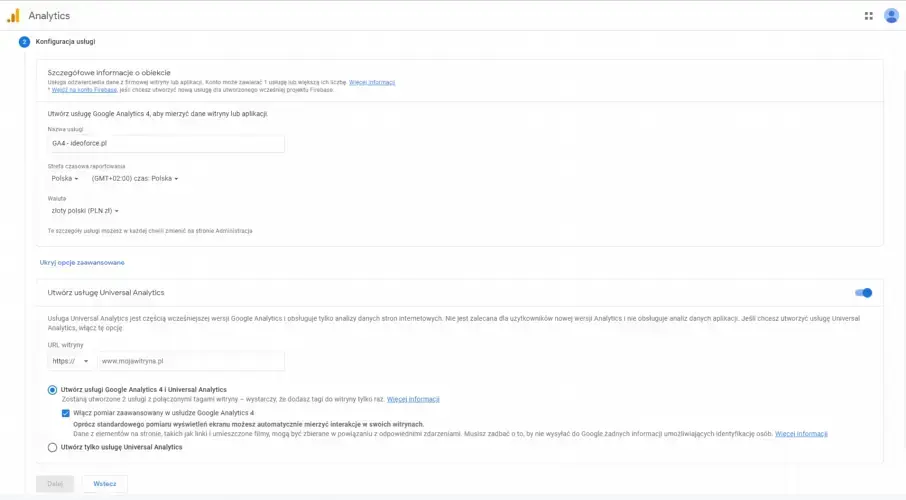Click the Google Analytics logo

(x=14, y=16)
